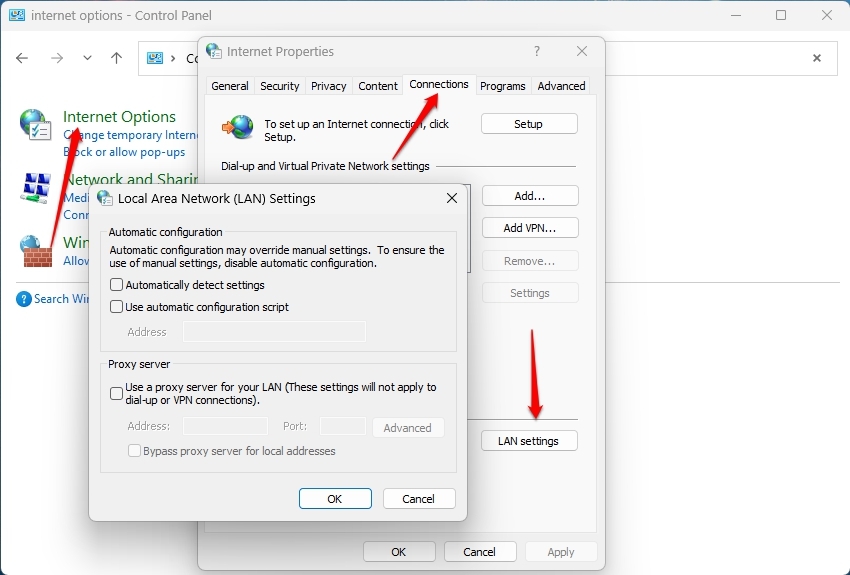Clear the Control Panel search box with X
850x575 pixels.
(817, 58)
